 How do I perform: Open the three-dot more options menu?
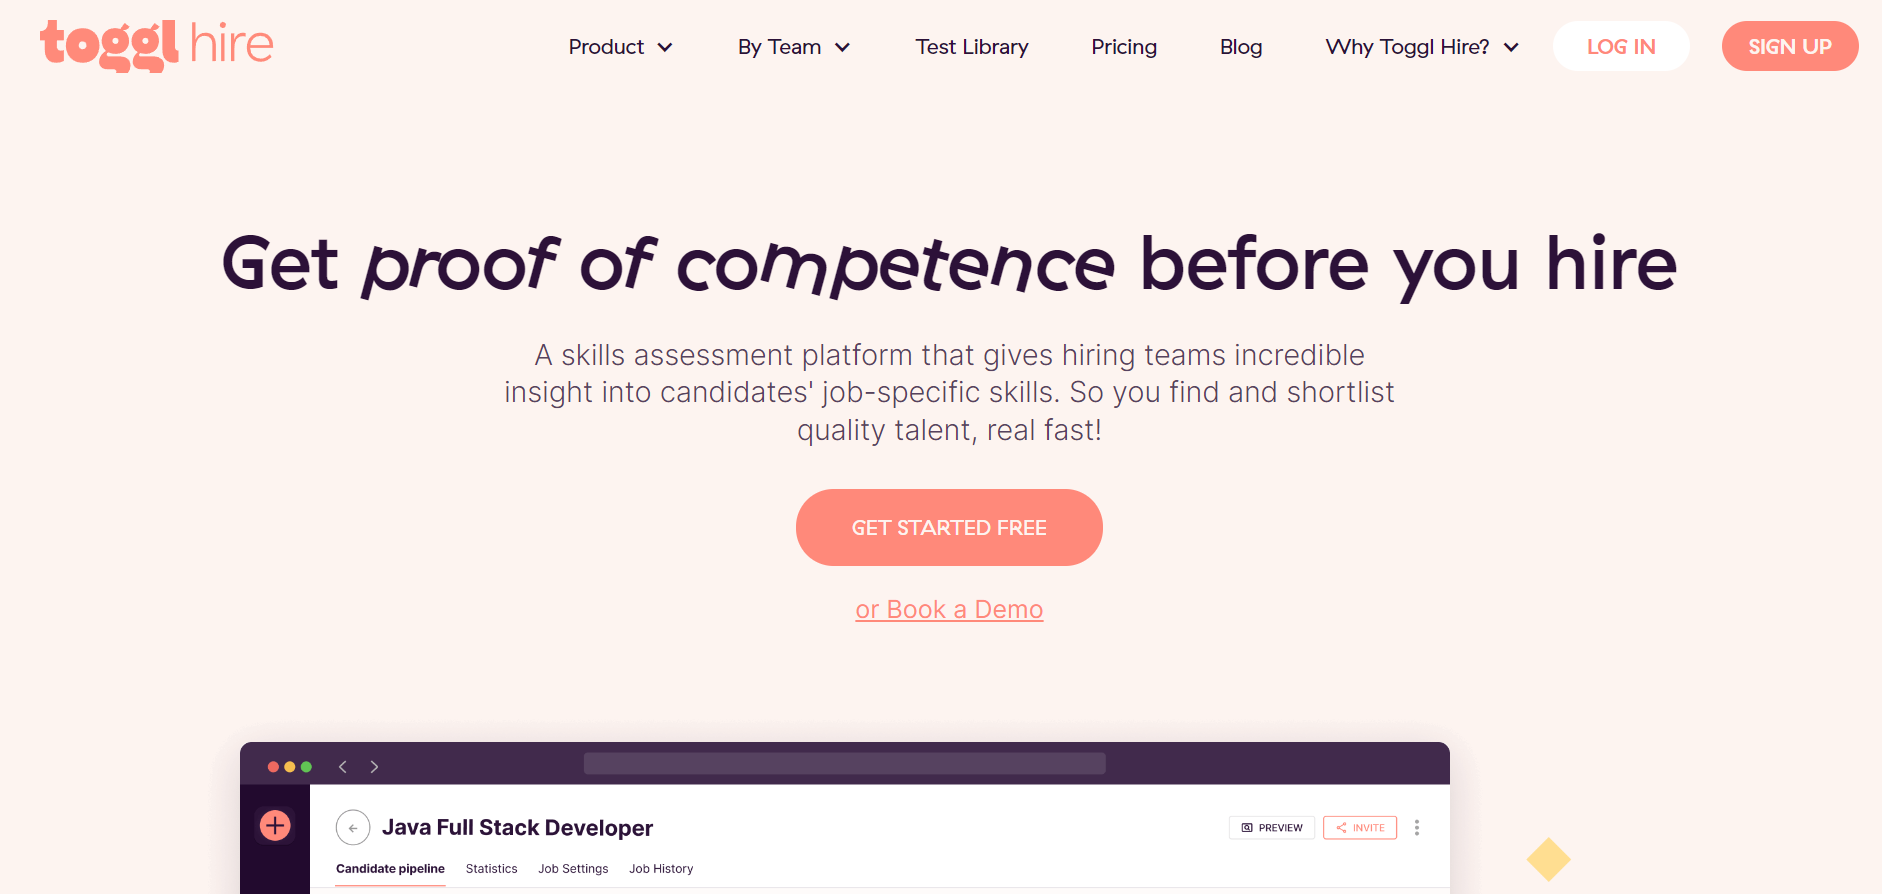point(1417,828)
